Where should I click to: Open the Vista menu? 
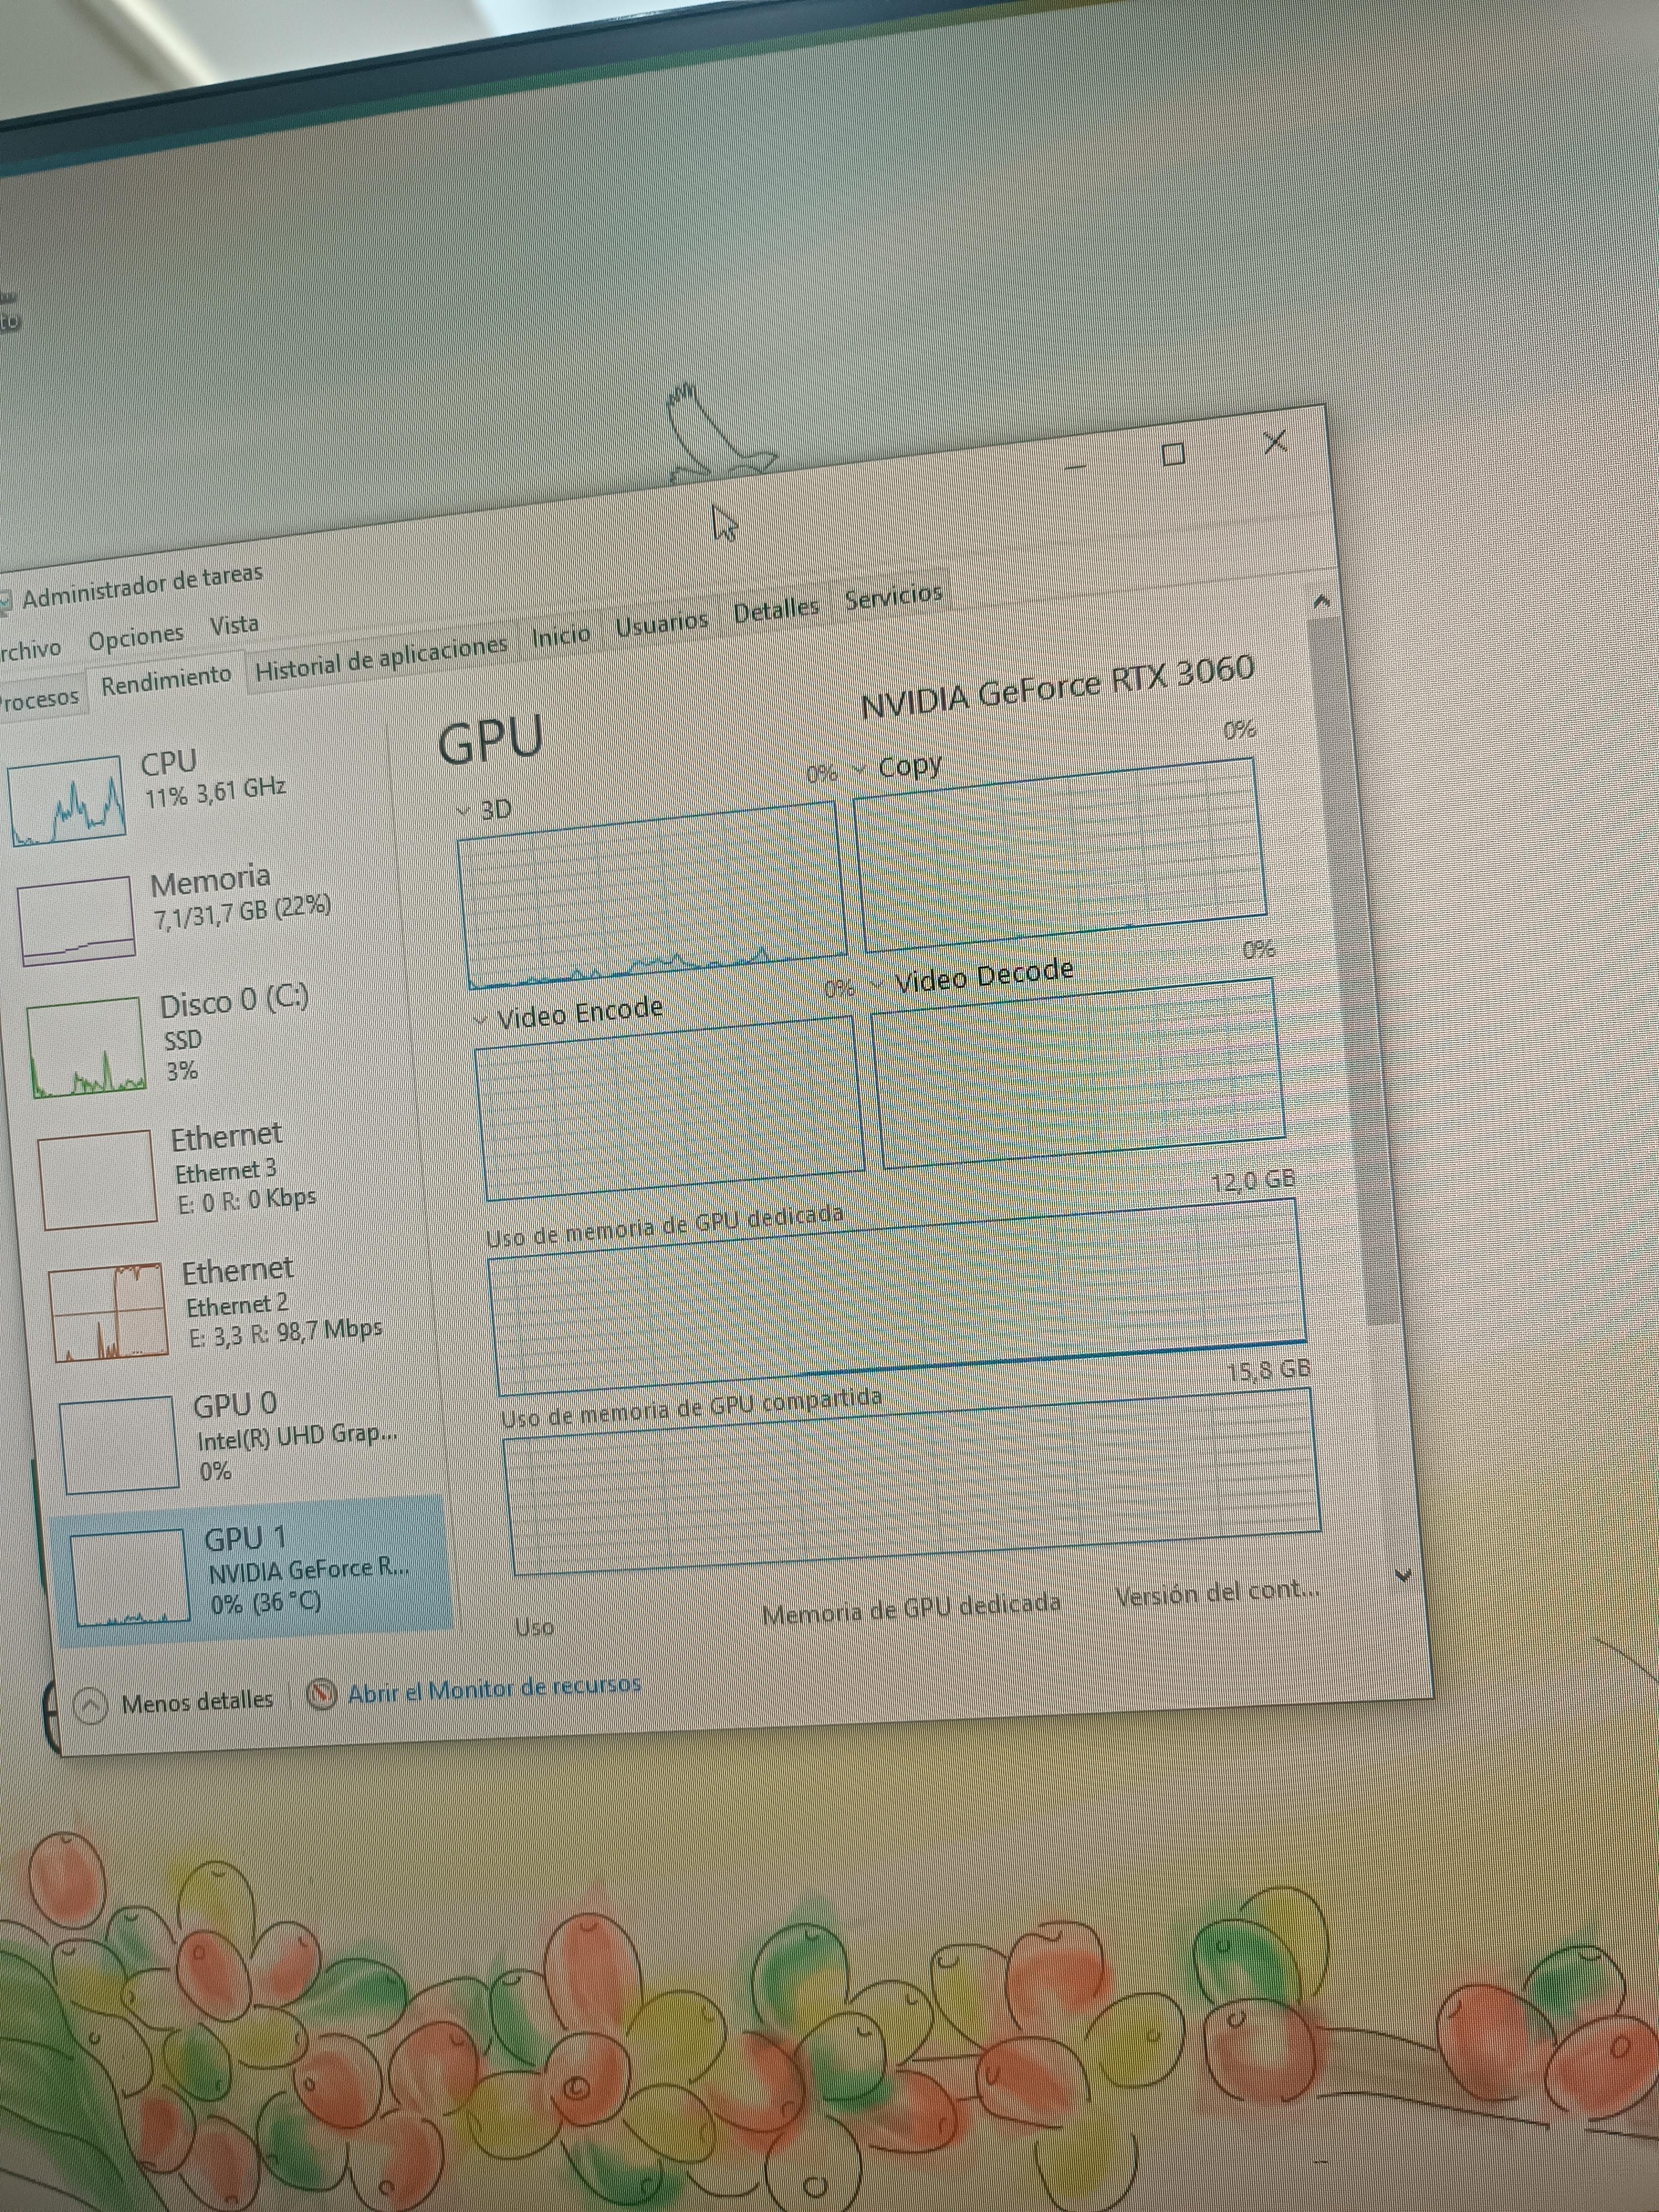tap(234, 625)
